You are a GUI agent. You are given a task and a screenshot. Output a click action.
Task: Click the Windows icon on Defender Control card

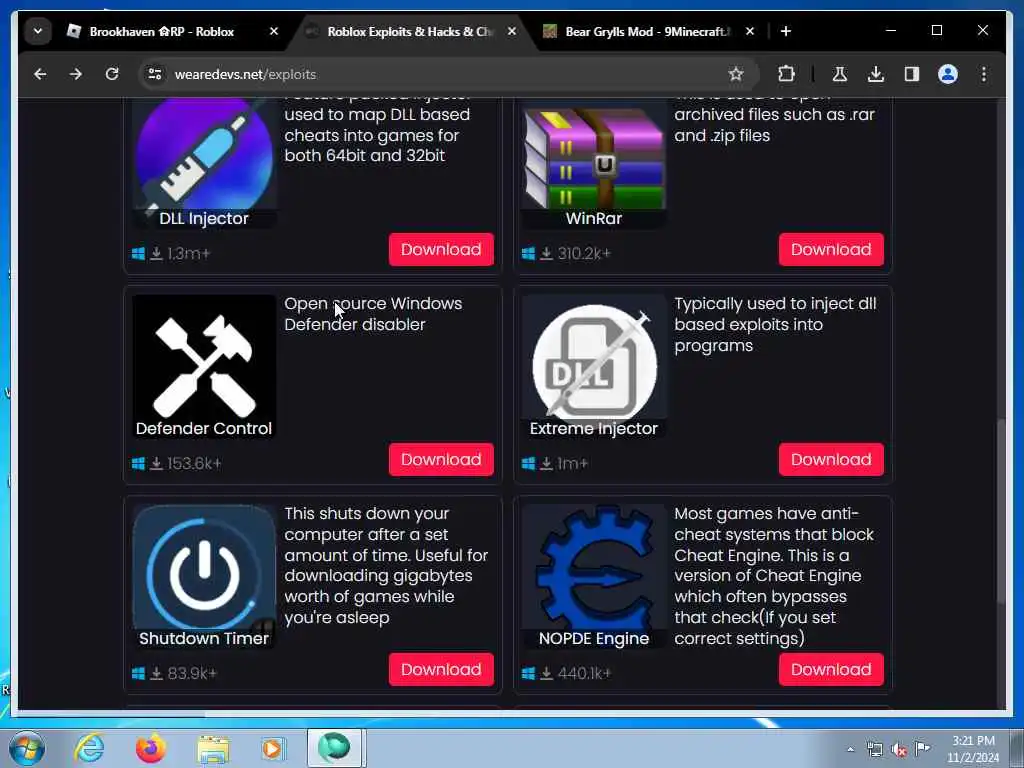pos(138,464)
